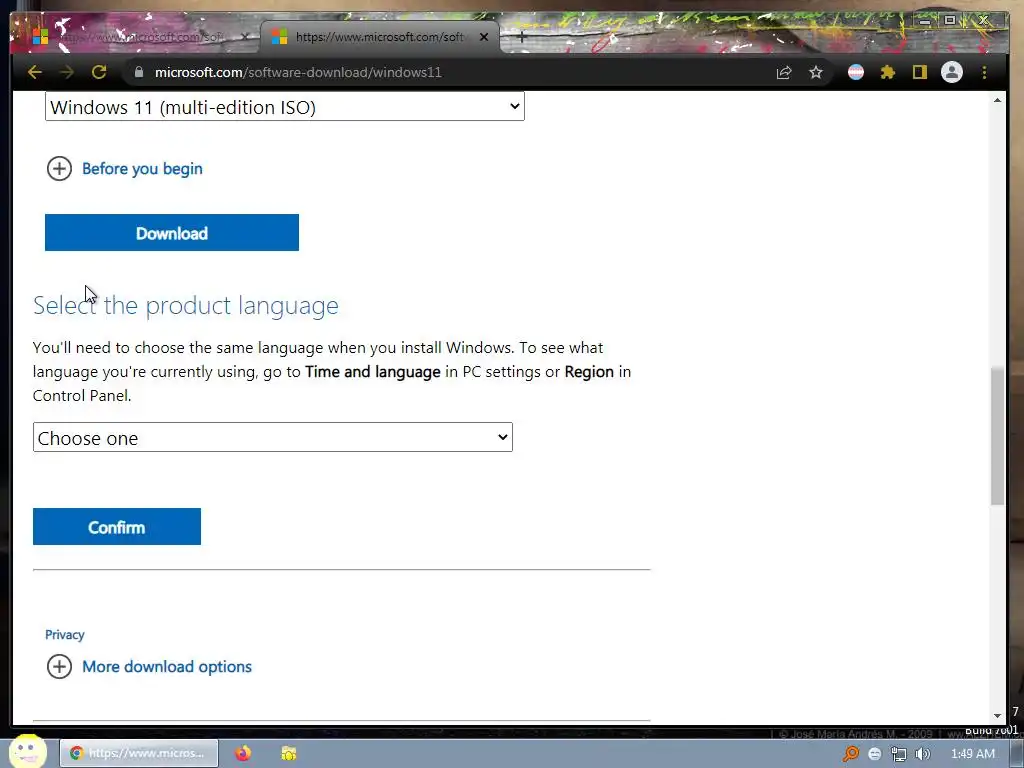1024x768 pixels.
Task: Click the browser forward arrow
Action: 67,72
